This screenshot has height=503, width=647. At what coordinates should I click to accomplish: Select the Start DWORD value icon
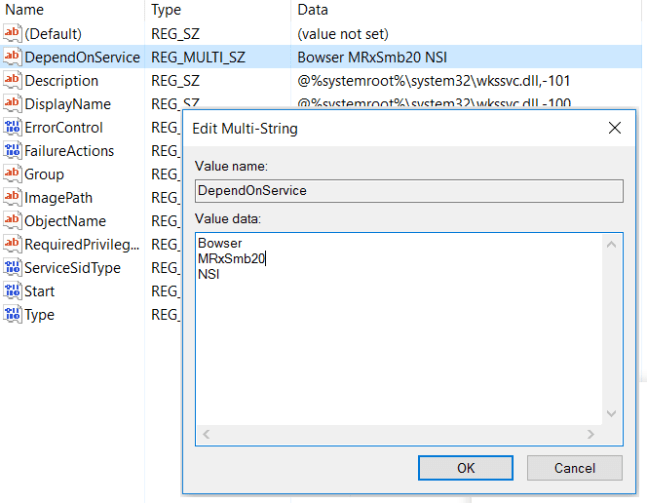point(12,291)
